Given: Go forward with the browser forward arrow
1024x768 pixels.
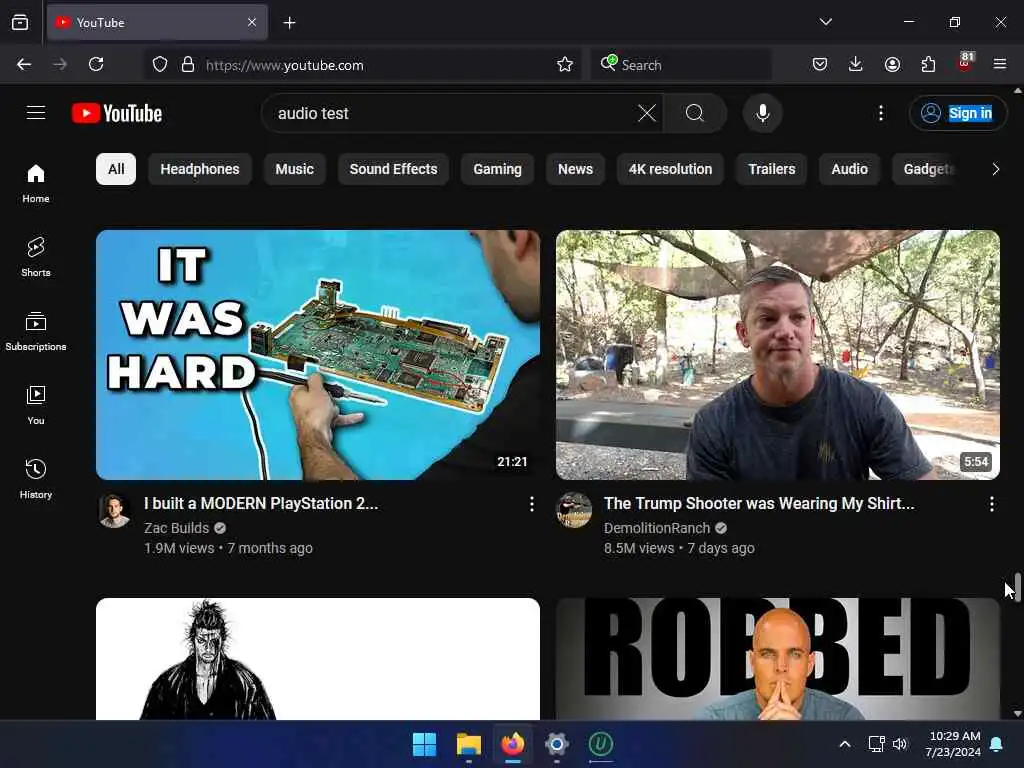Looking at the screenshot, I should (60, 64).
